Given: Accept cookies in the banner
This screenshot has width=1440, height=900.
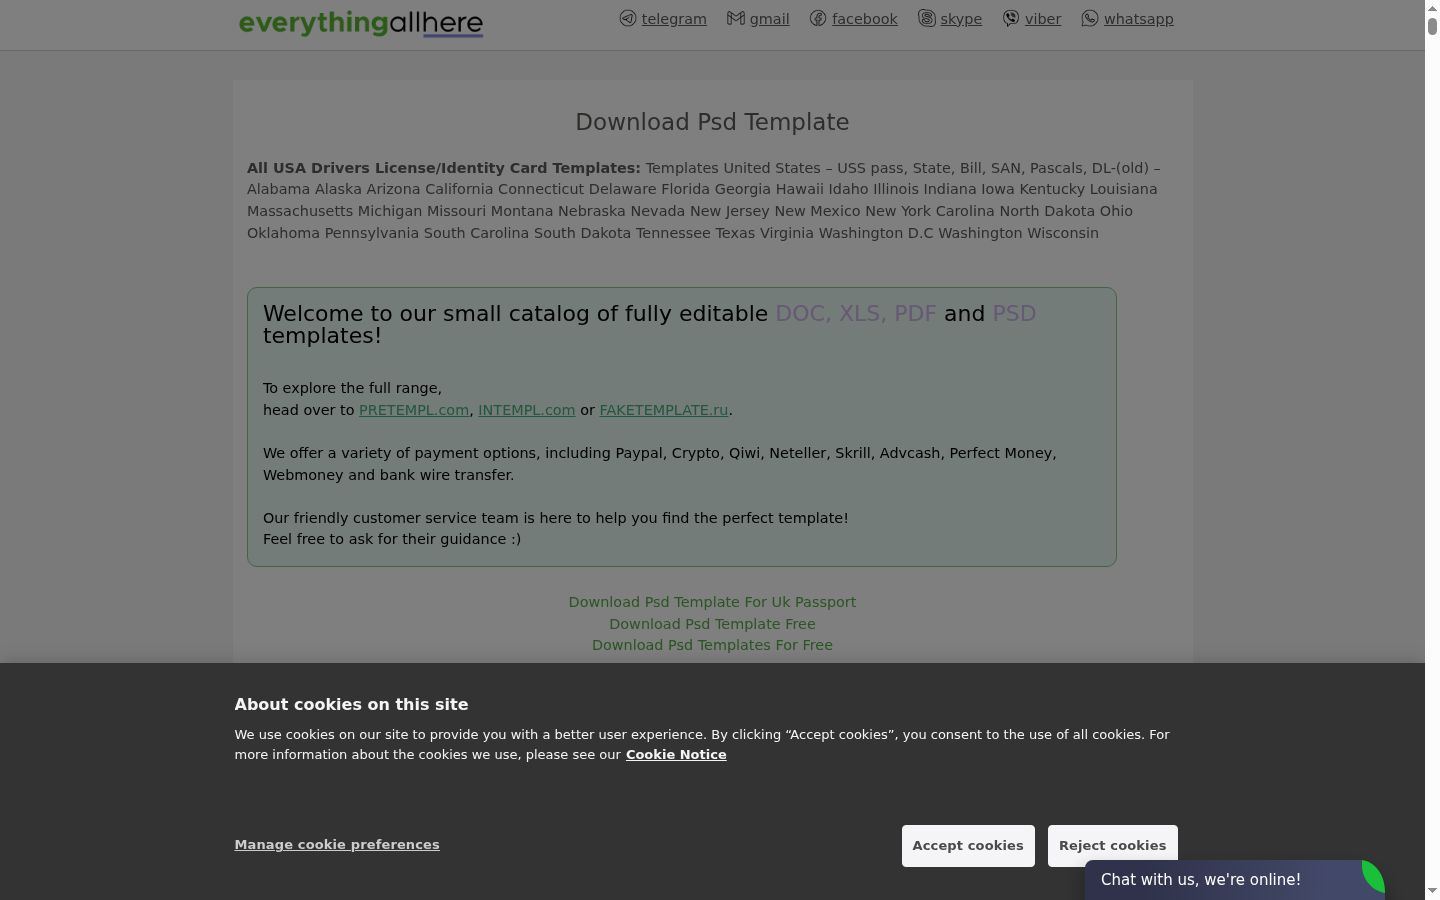Looking at the screenshot, I should pos(968,846).
